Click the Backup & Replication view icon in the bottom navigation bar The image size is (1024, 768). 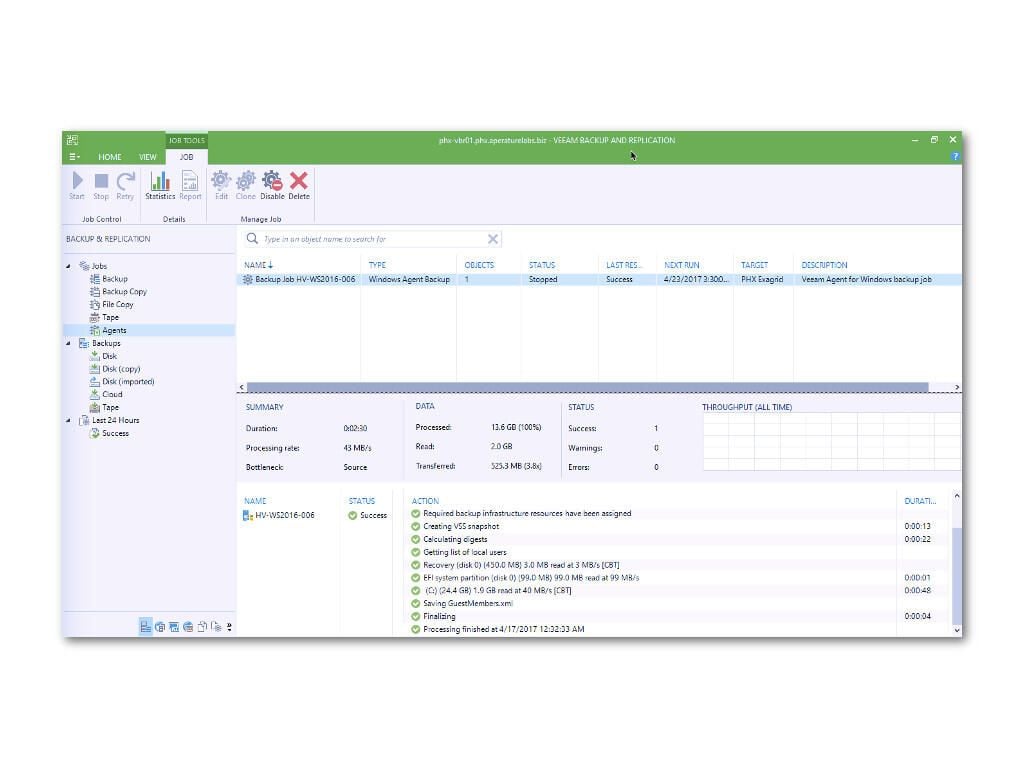tap(146, 627)
